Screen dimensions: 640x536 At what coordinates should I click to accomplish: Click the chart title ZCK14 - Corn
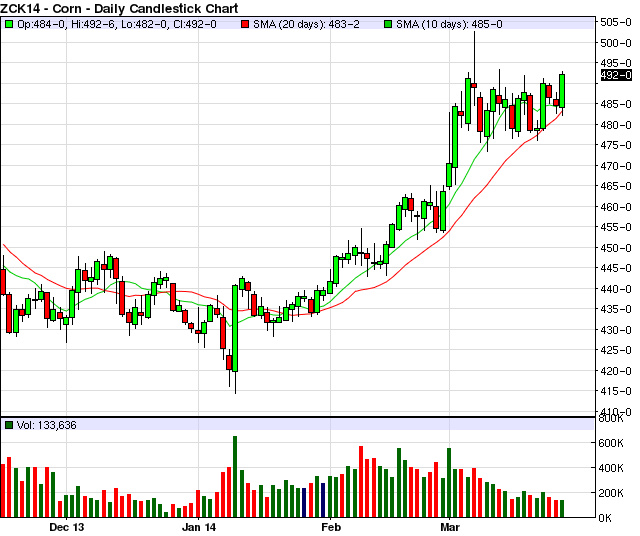pos(119,8)
